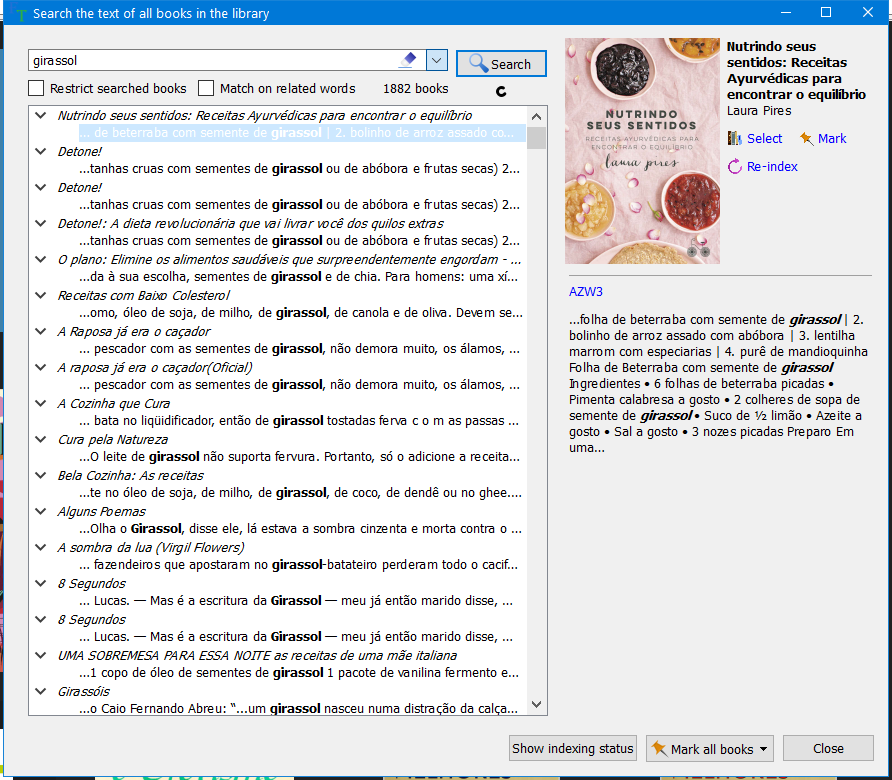Click in the girassol search input field
892x780 pixels.
pos(213,60)
